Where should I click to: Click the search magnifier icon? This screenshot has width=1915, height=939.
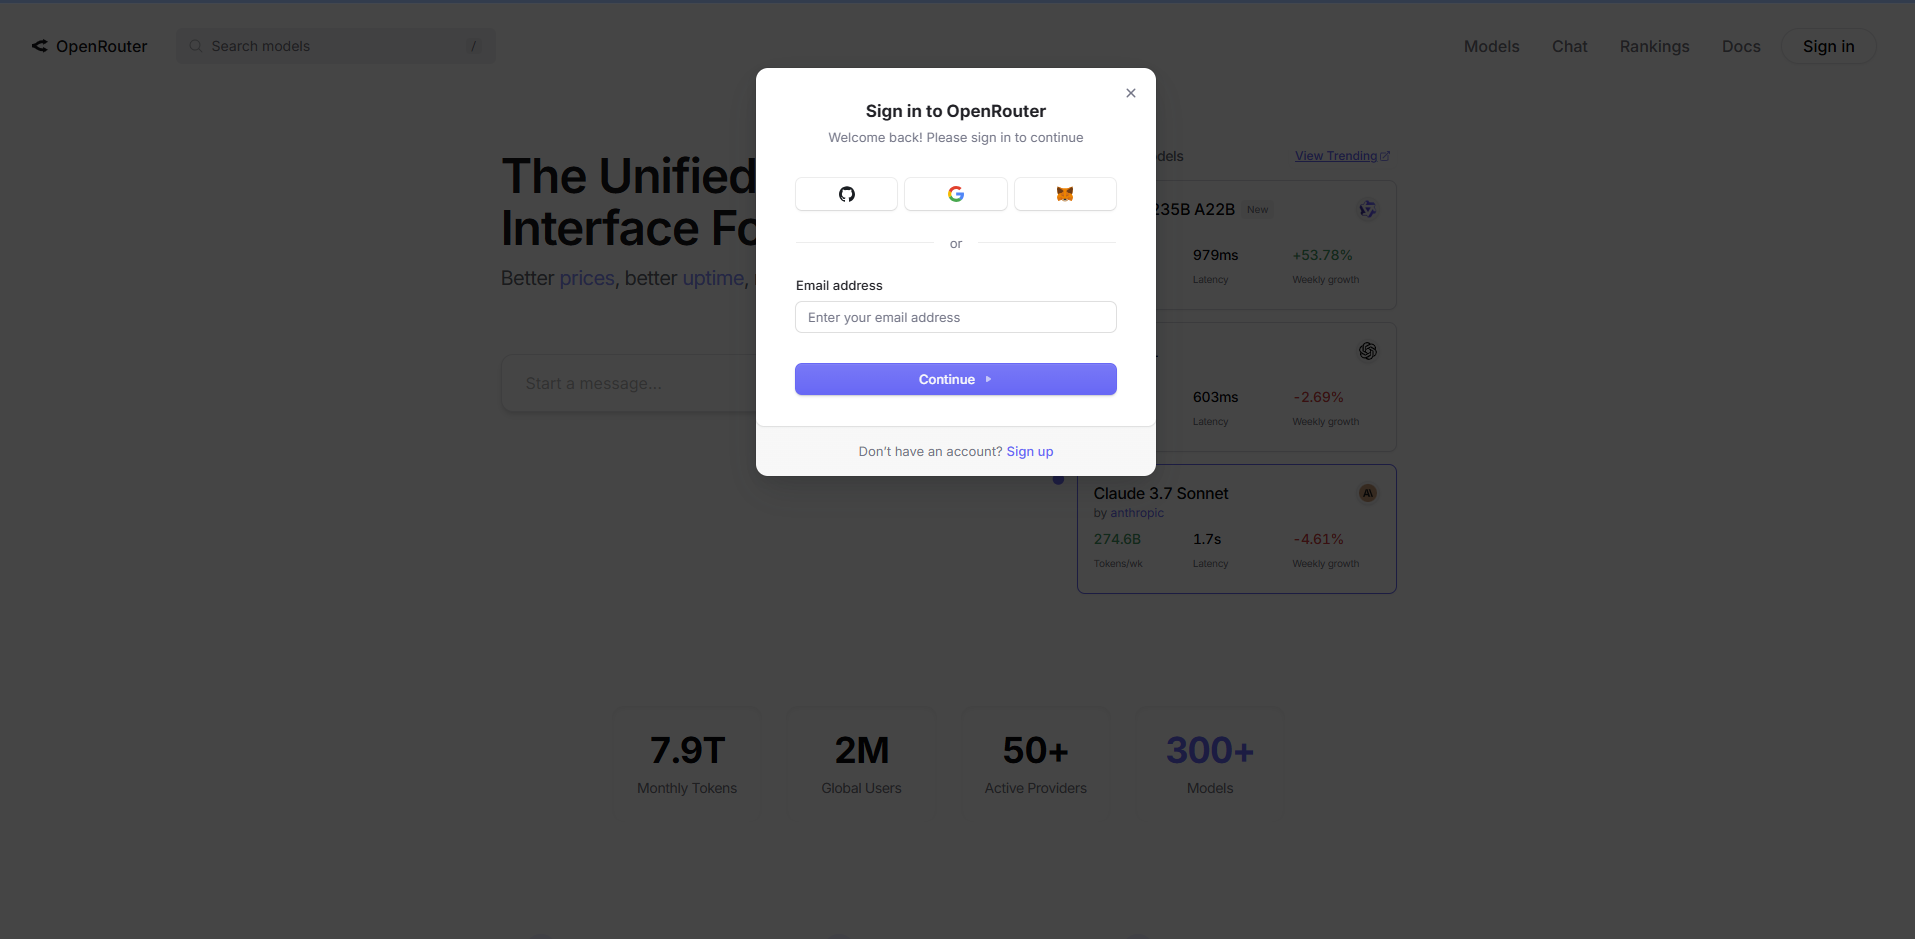pos(196,46)
